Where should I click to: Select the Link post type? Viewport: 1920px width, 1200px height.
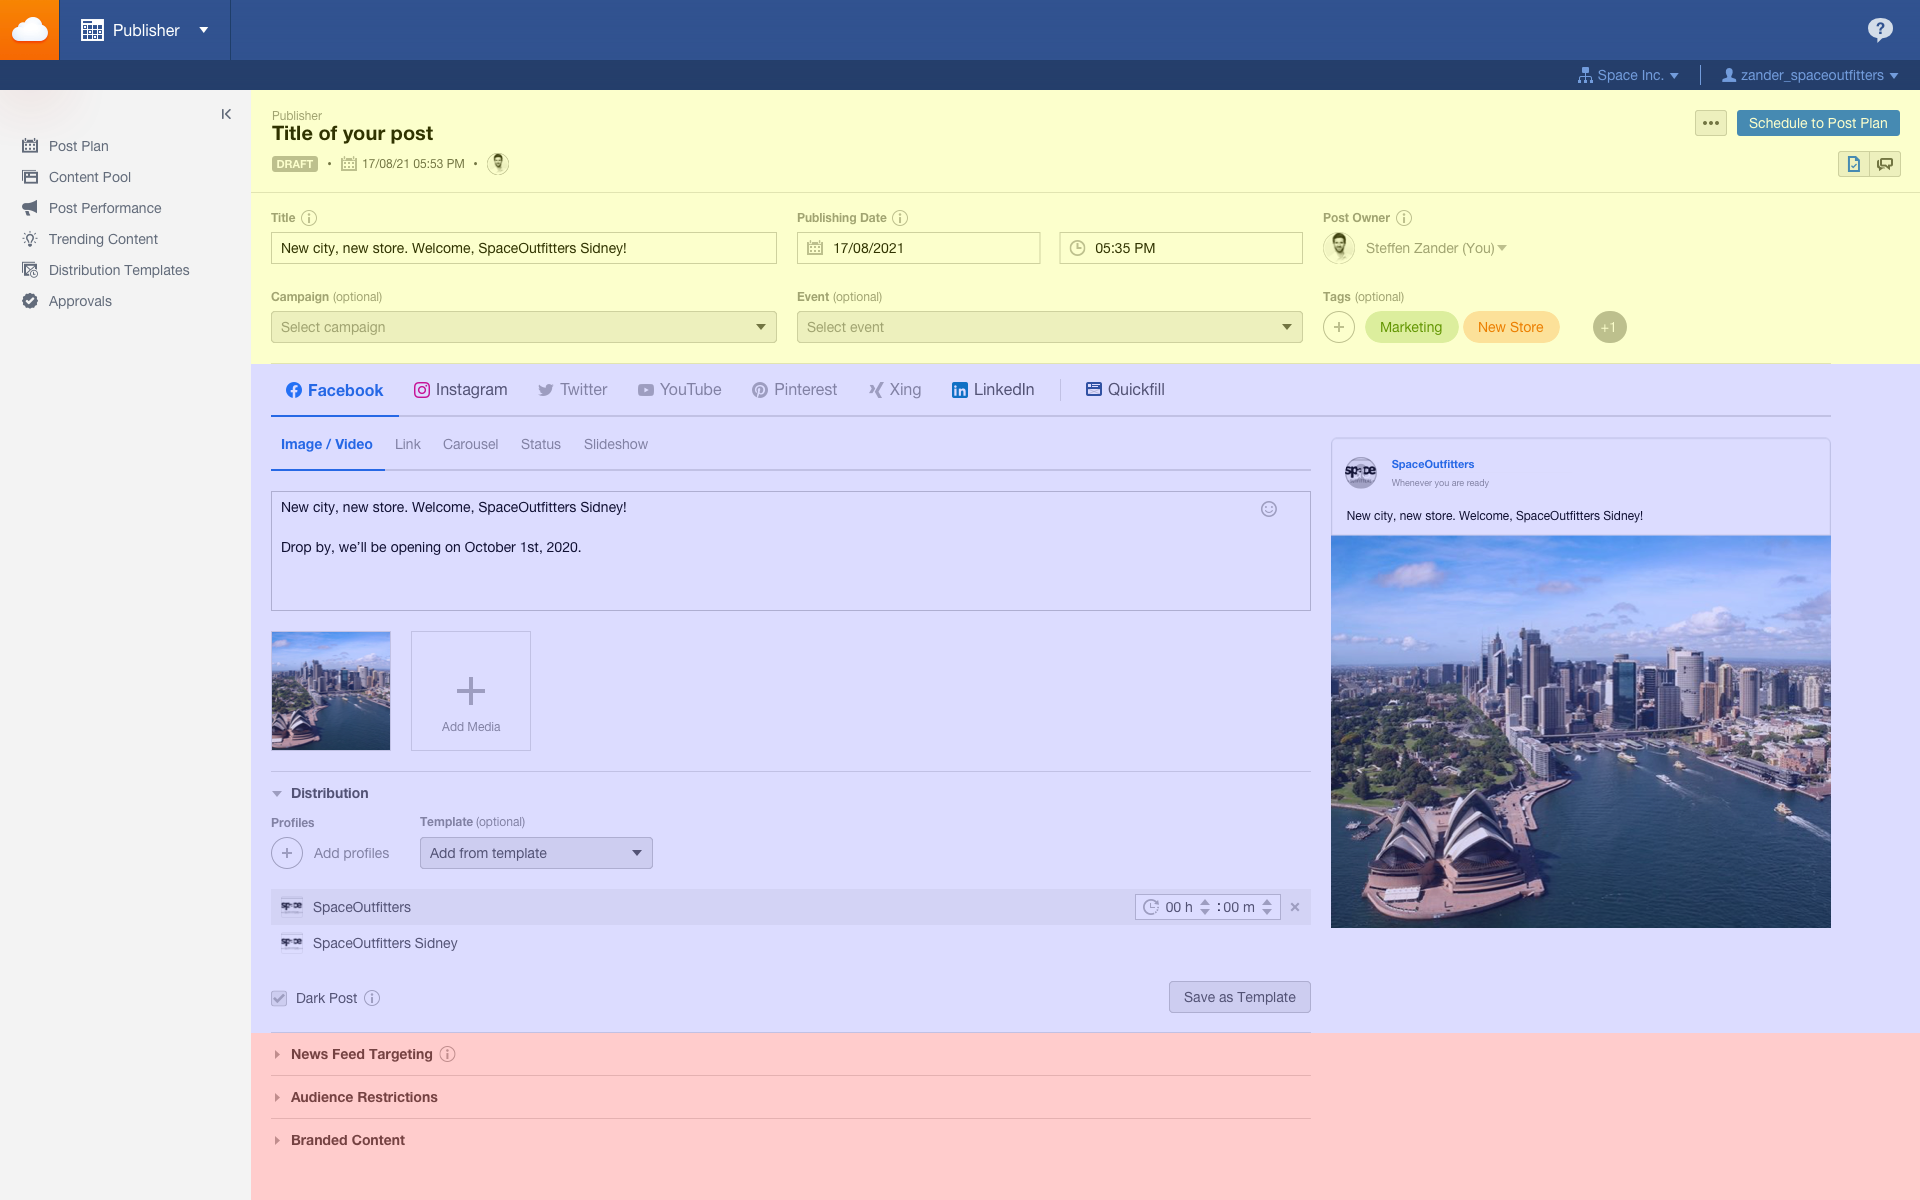click(407, 445)
